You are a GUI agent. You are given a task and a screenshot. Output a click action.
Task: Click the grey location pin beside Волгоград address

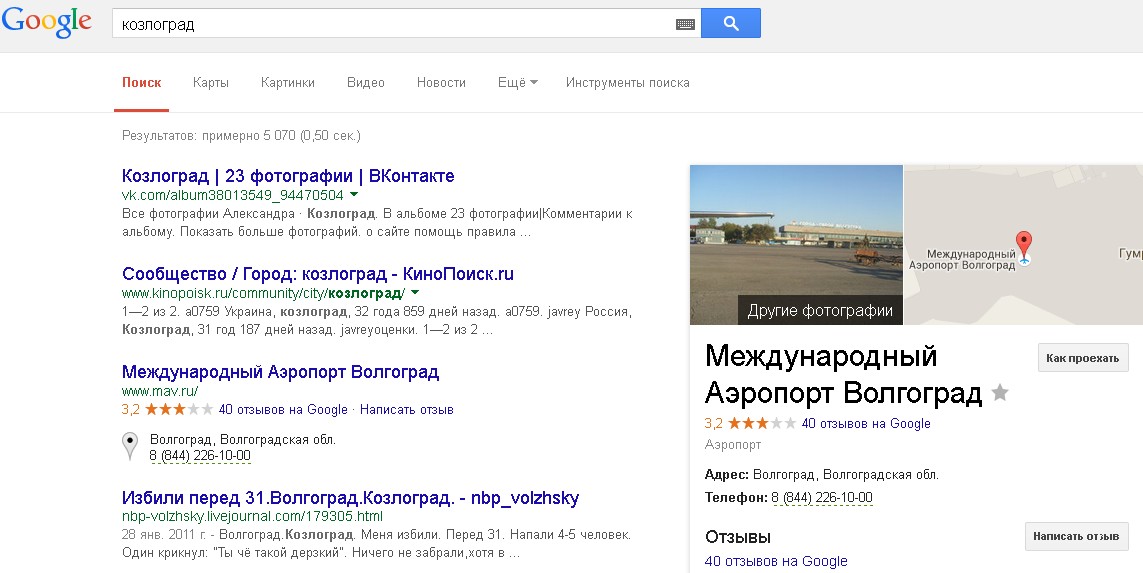[130, 445]
